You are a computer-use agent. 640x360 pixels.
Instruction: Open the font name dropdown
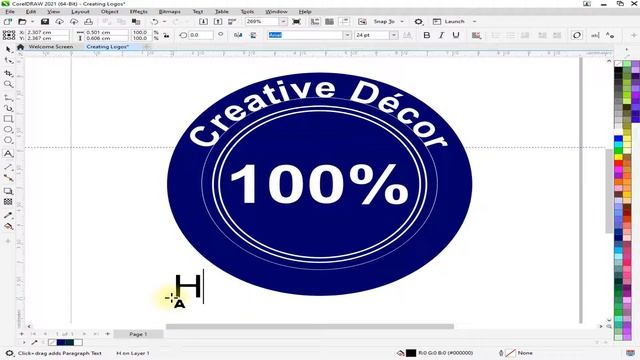(347, 36)
